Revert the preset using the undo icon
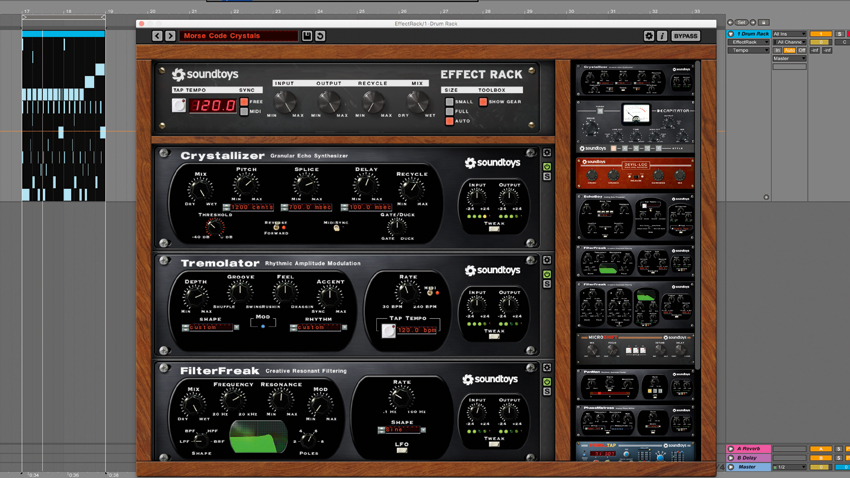The image size is (850, 478). (320, 36)
